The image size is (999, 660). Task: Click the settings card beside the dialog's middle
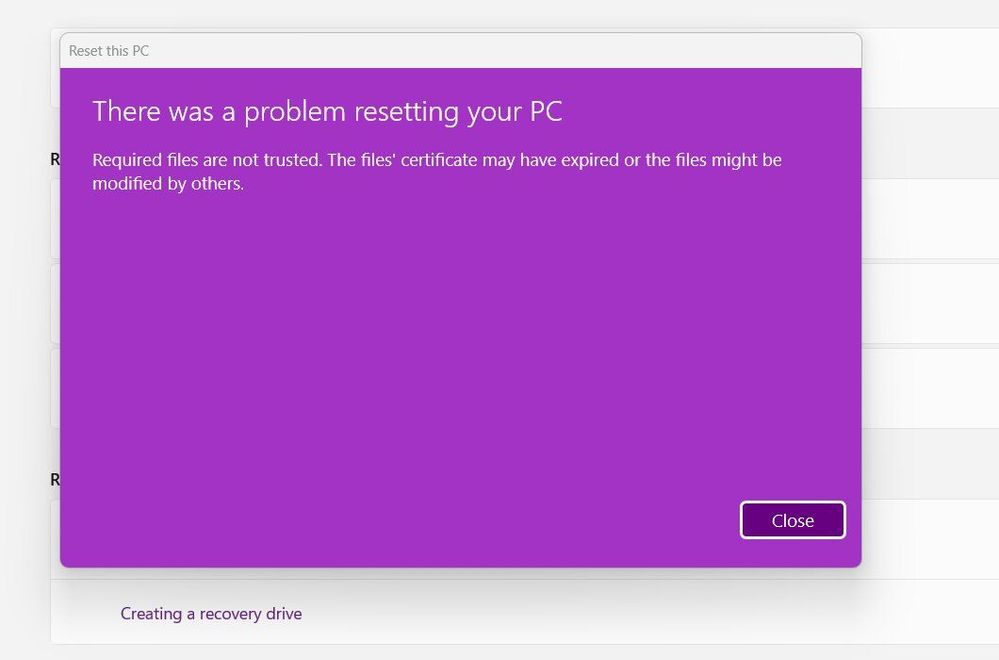coord(930,304)
